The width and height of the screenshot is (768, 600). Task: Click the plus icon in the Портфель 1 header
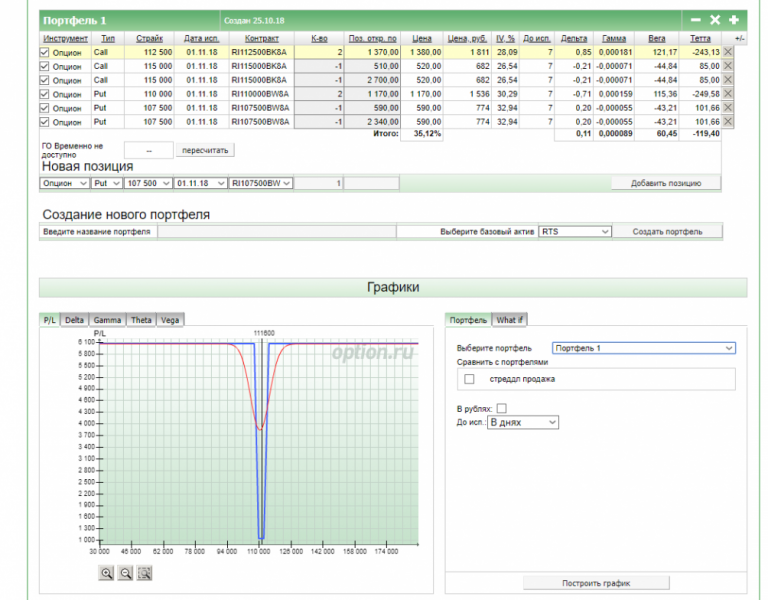pos(734,20)
